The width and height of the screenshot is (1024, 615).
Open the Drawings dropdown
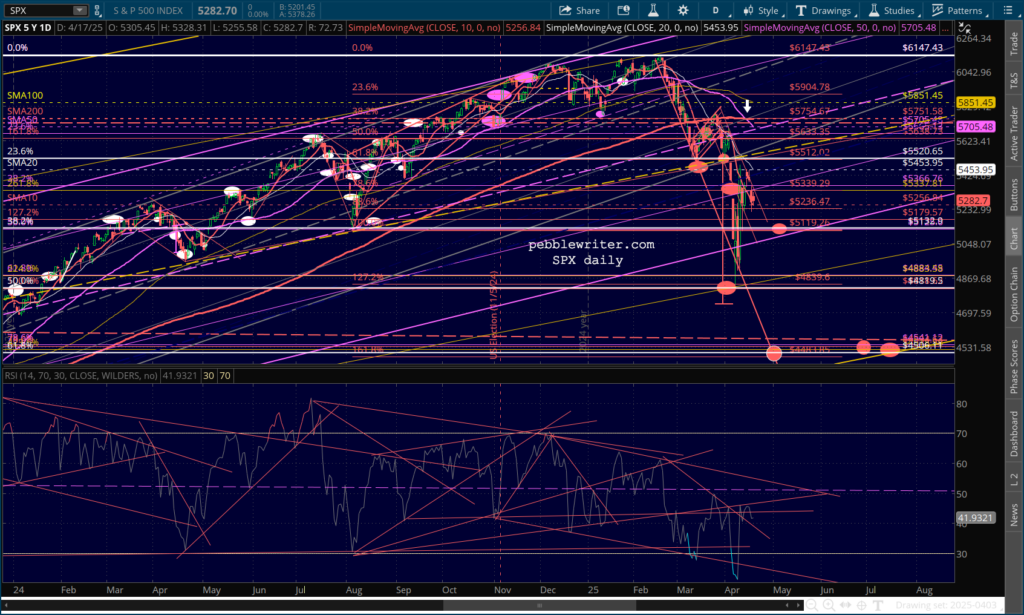[821, 10]
